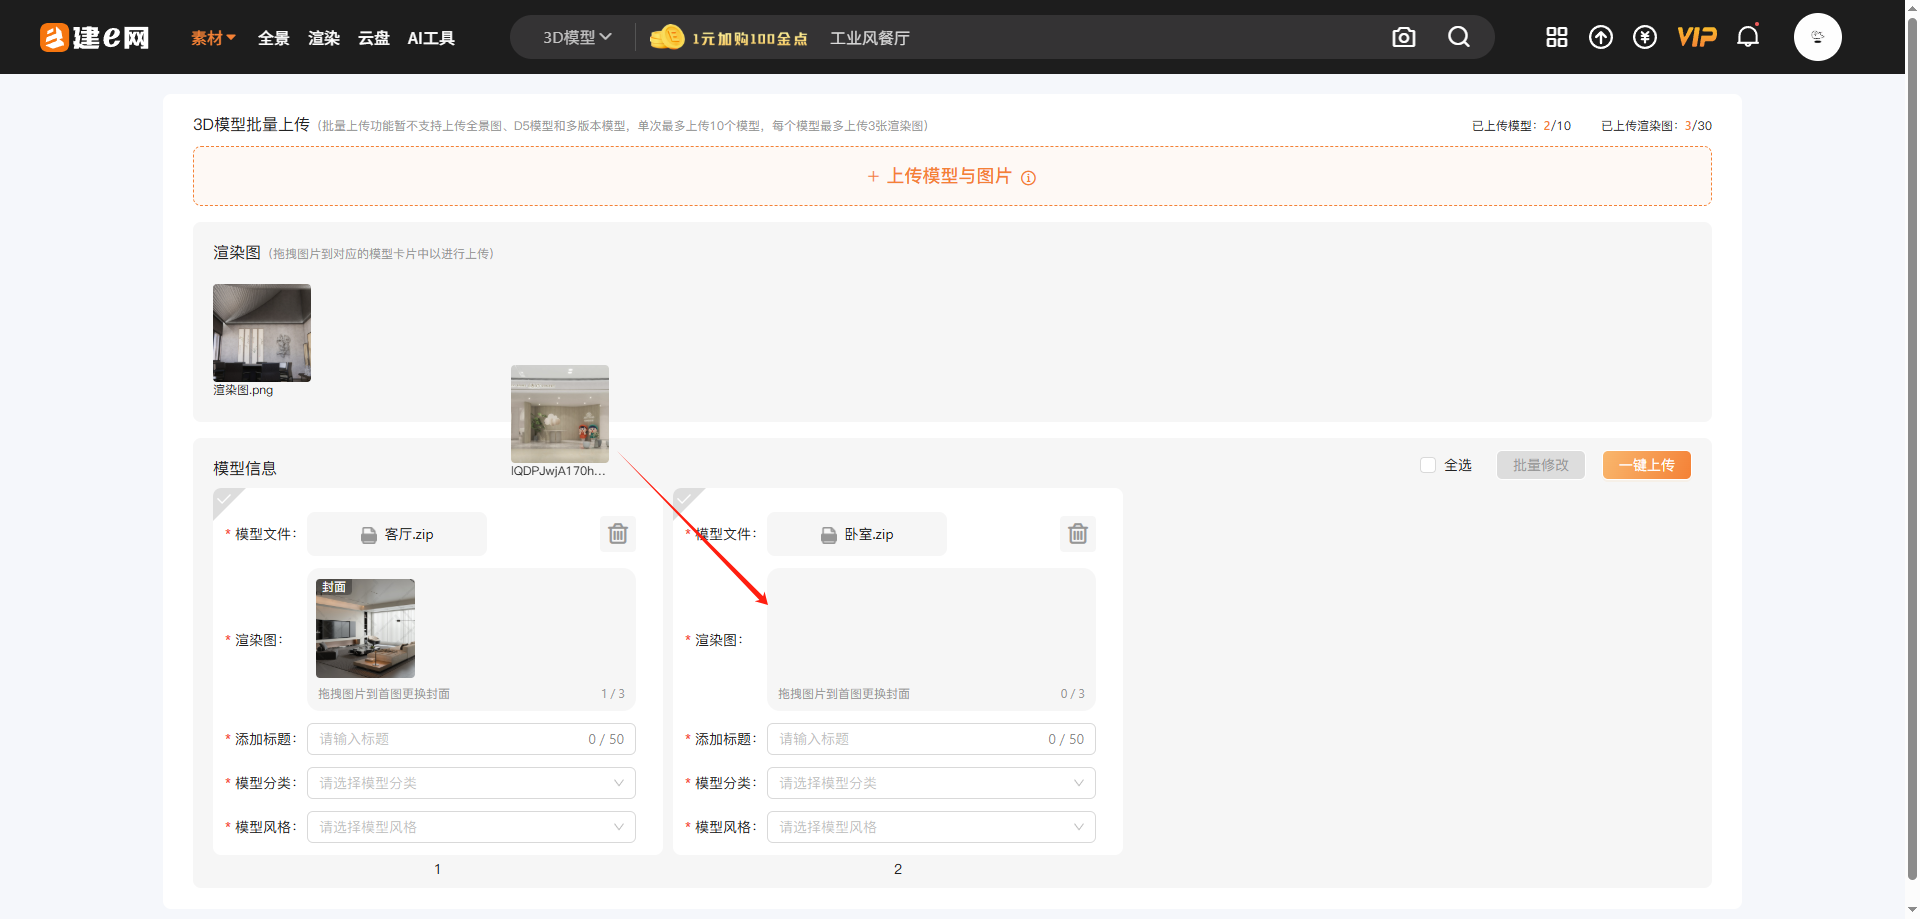Image resolution: width=1920 pixels, height=919 pixels.
Task: Delete the 卧室.zip model with trash icon
Action: click(1077, 534)
